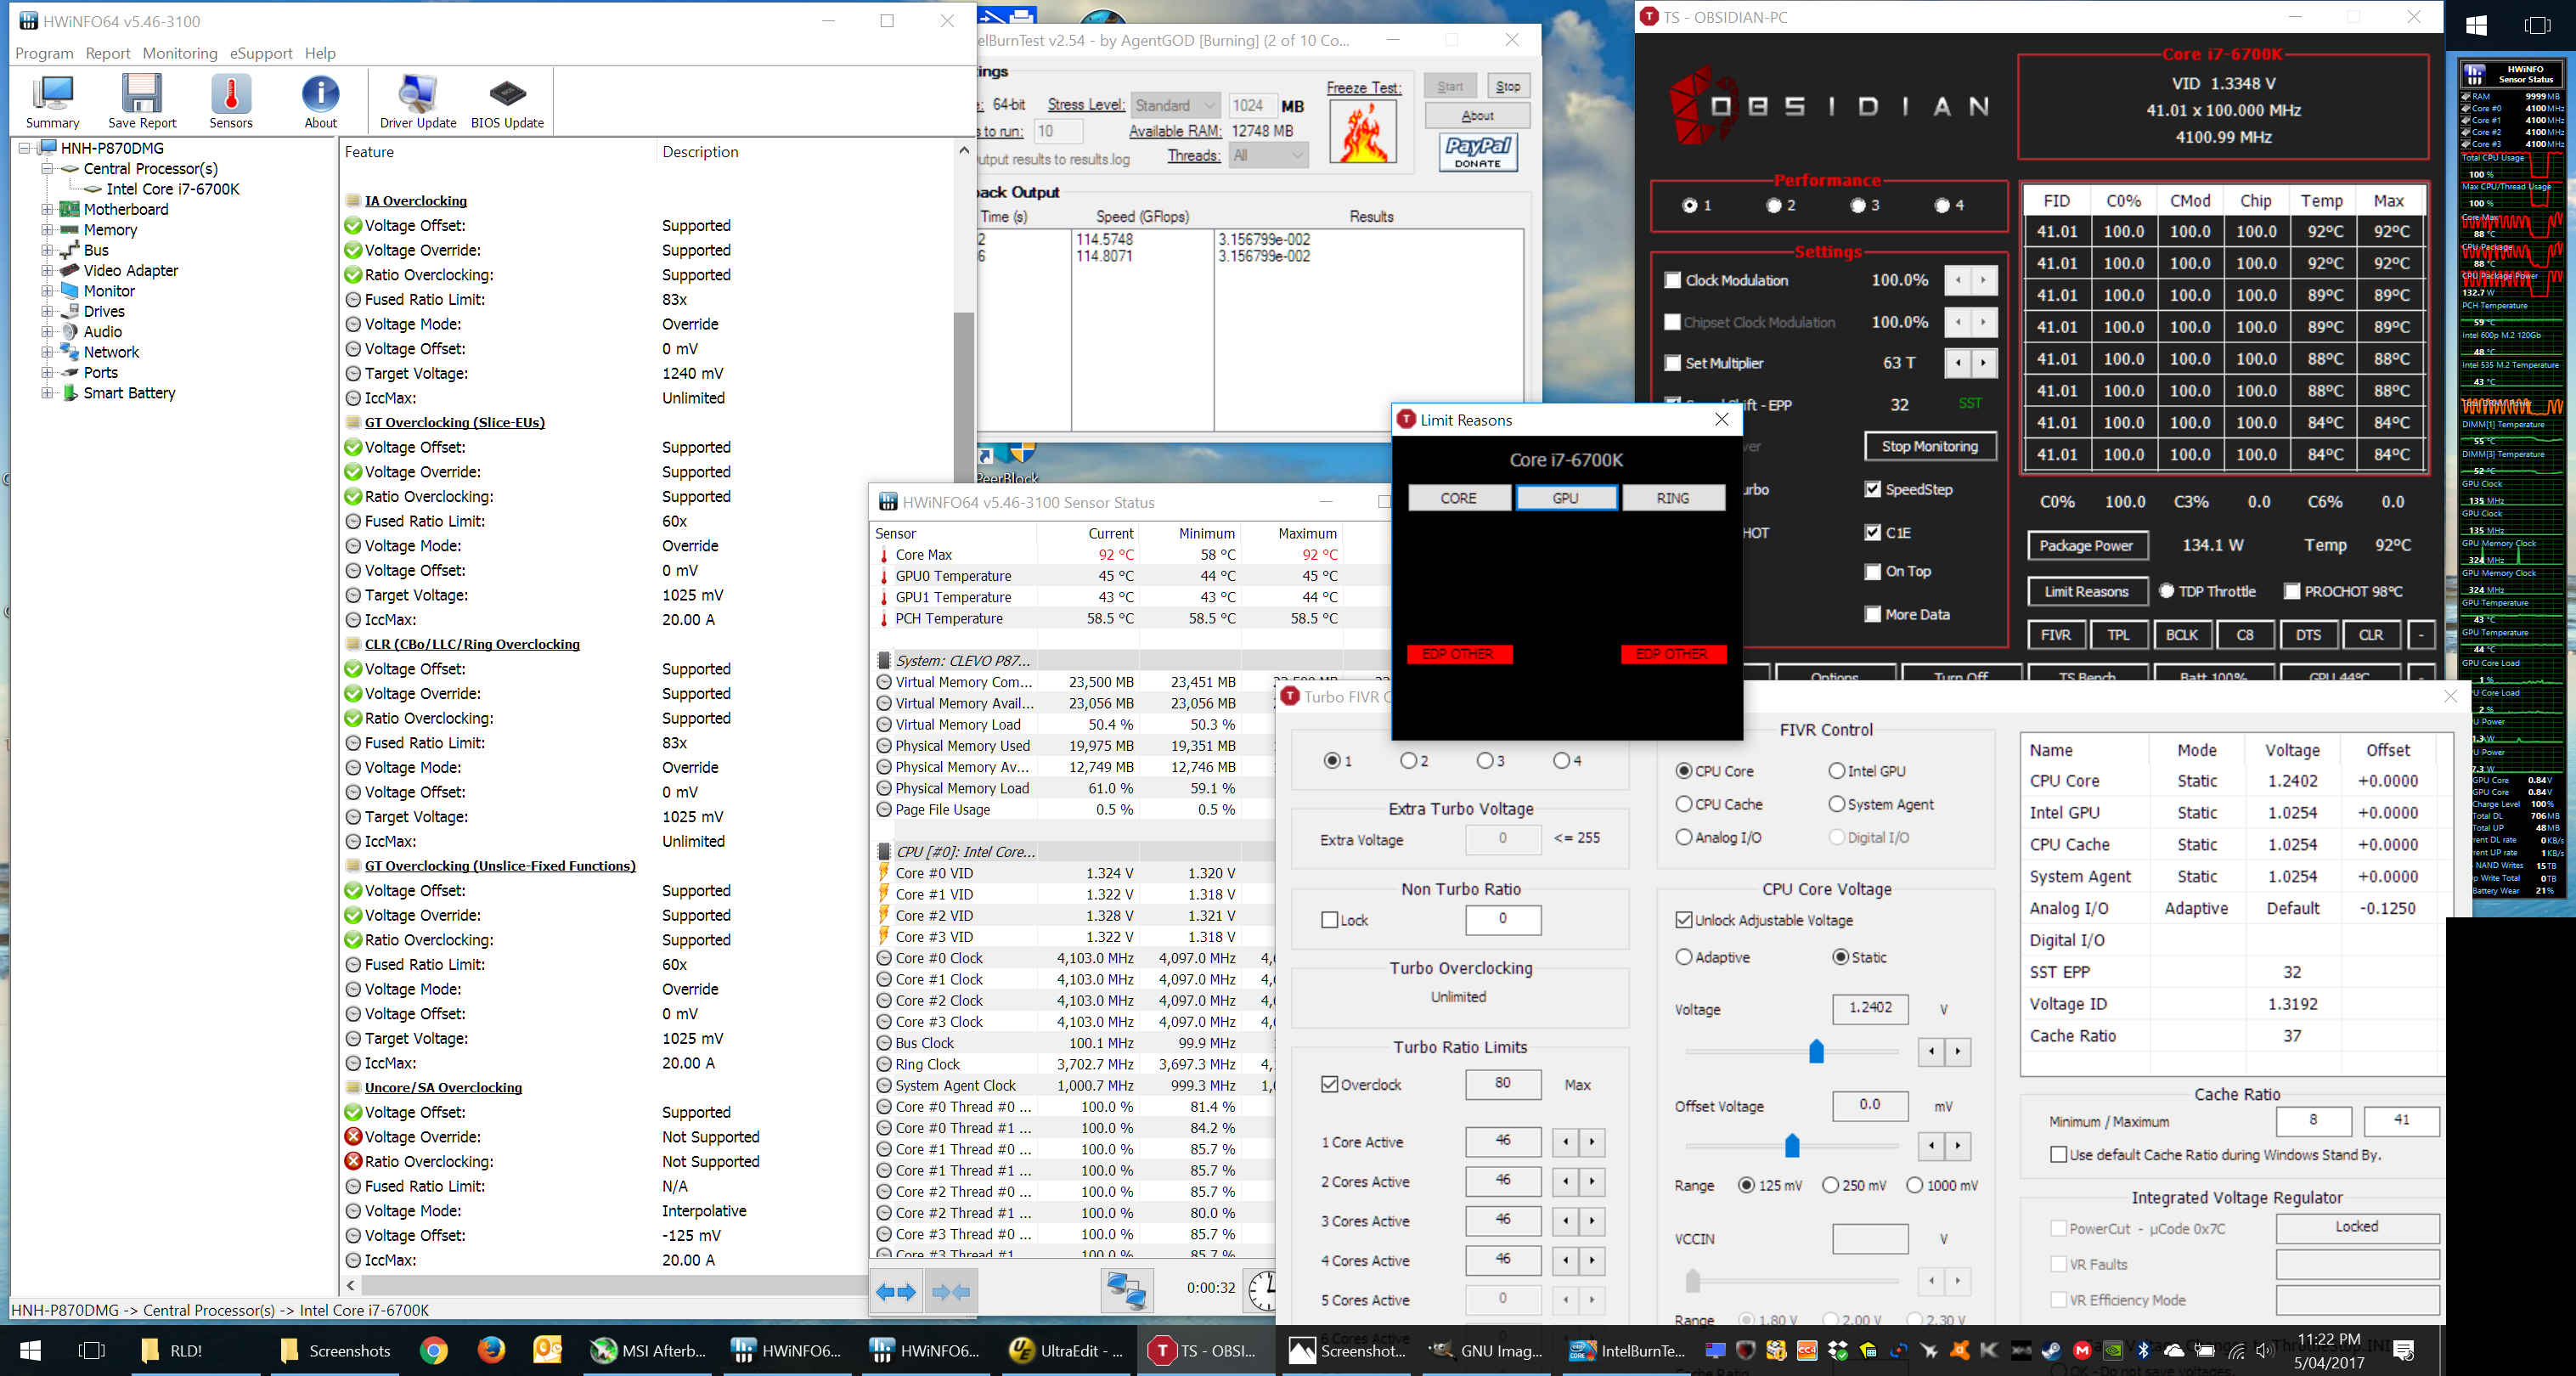Open the Stress Level dropdown
2576x1376 pixels.
point(1176,105)
